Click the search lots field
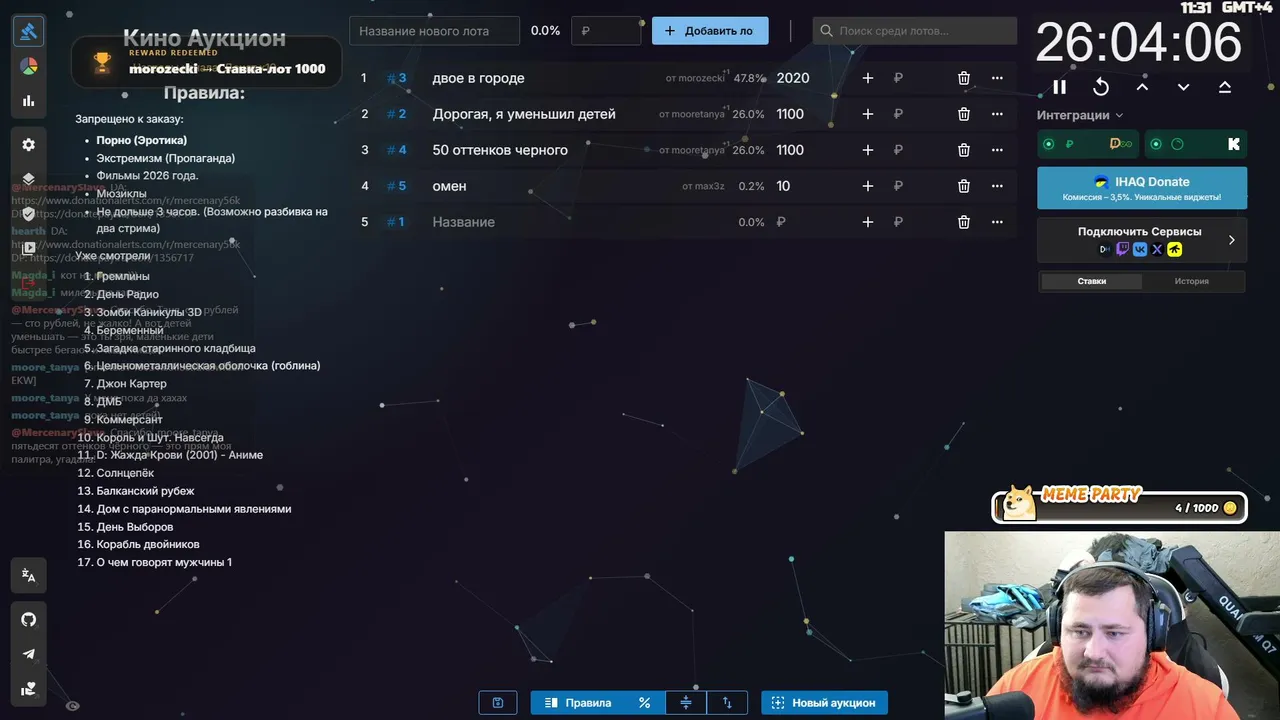The height and width of the screenshot is (720, 1280). (915, 31)
